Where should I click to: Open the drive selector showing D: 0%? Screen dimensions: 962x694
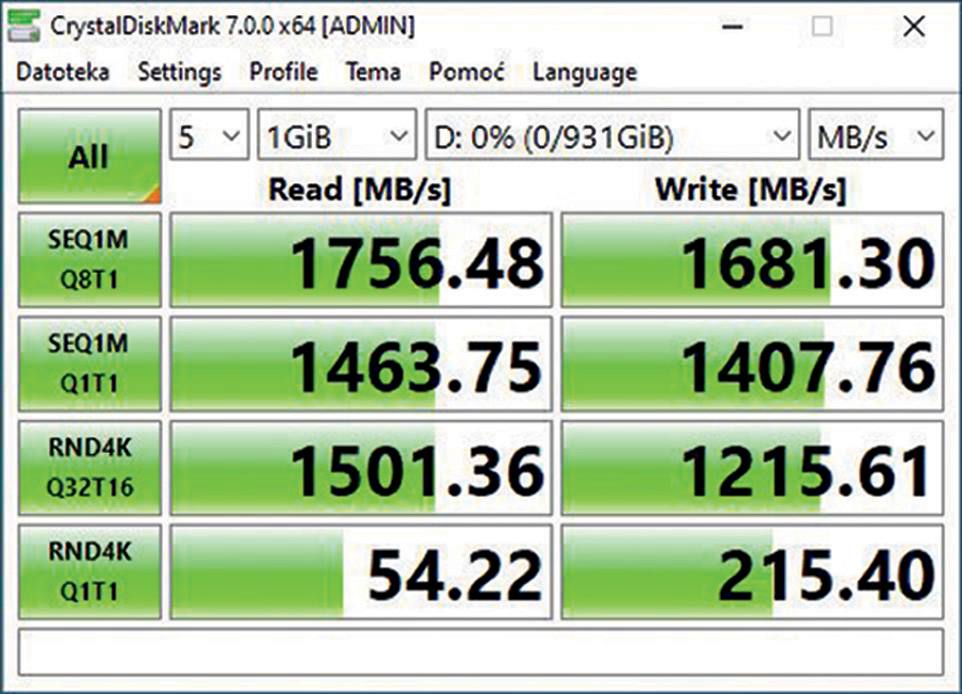point(612,136)
